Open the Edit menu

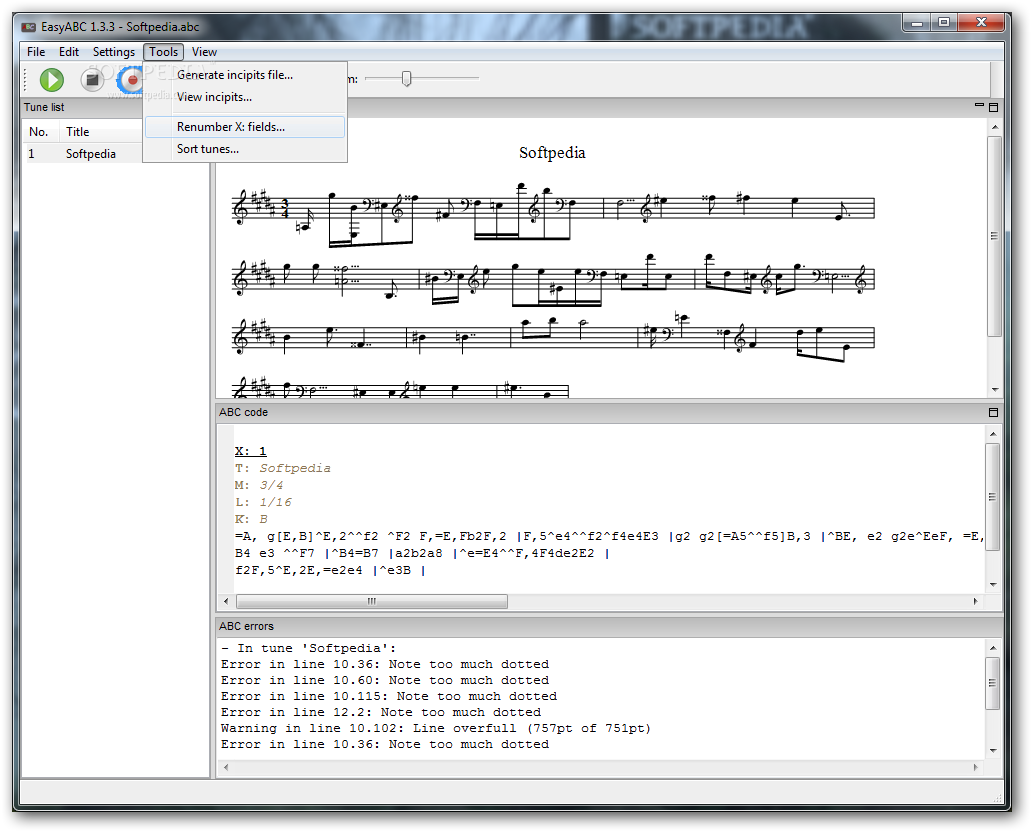(68, 52)
